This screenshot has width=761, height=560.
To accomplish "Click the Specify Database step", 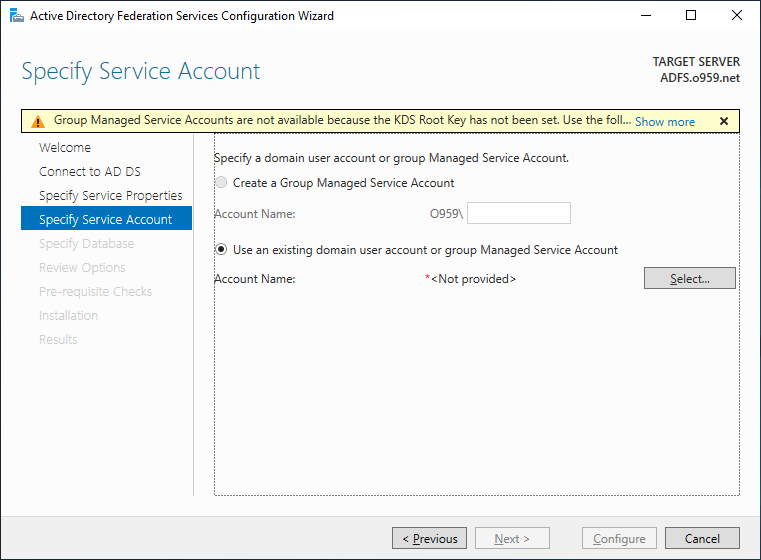I will coord(86,244).
